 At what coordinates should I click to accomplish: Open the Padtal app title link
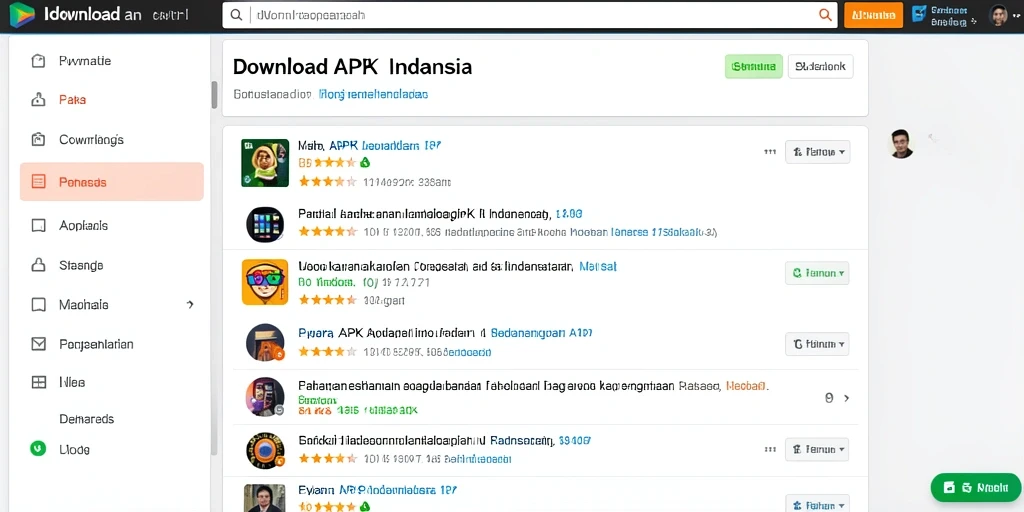(440, 214)
